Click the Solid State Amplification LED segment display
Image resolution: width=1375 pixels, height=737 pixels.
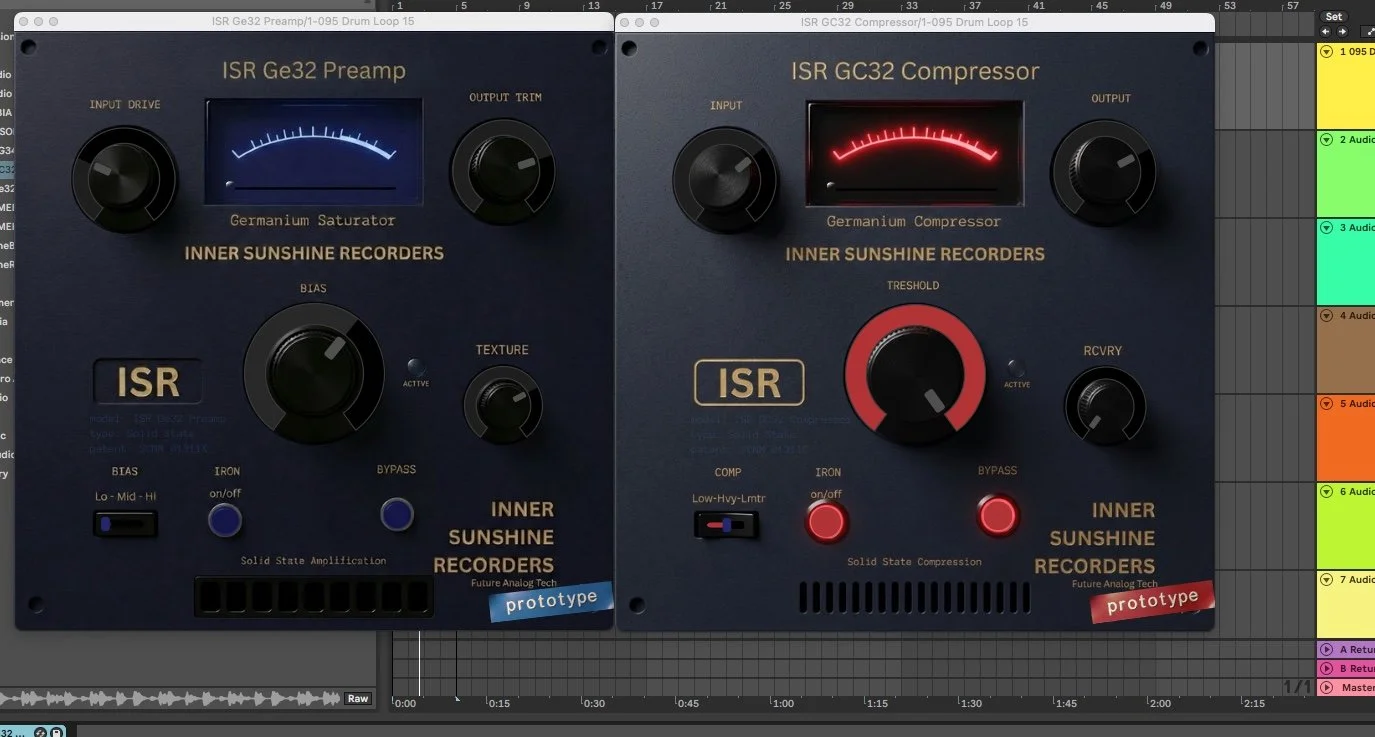coord(313,597)
